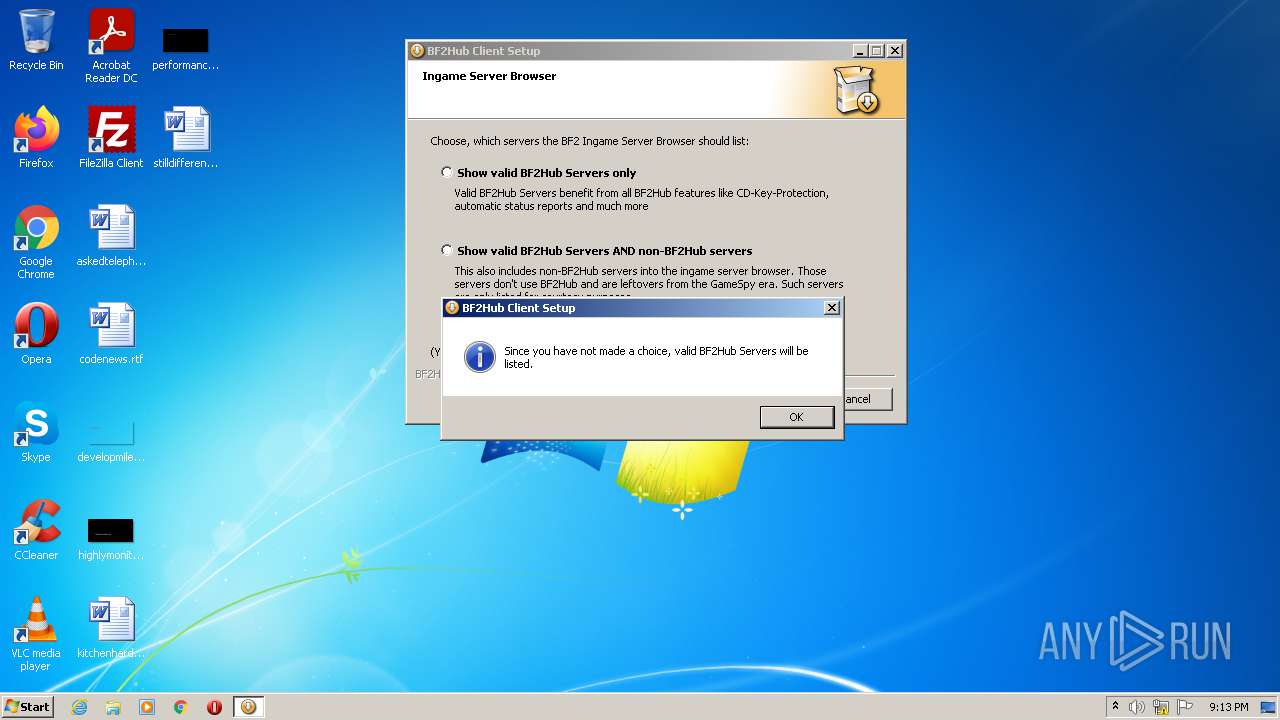Open the Windows Start menu
Viewport: 1280px width, 720px height.
(28, 706)
